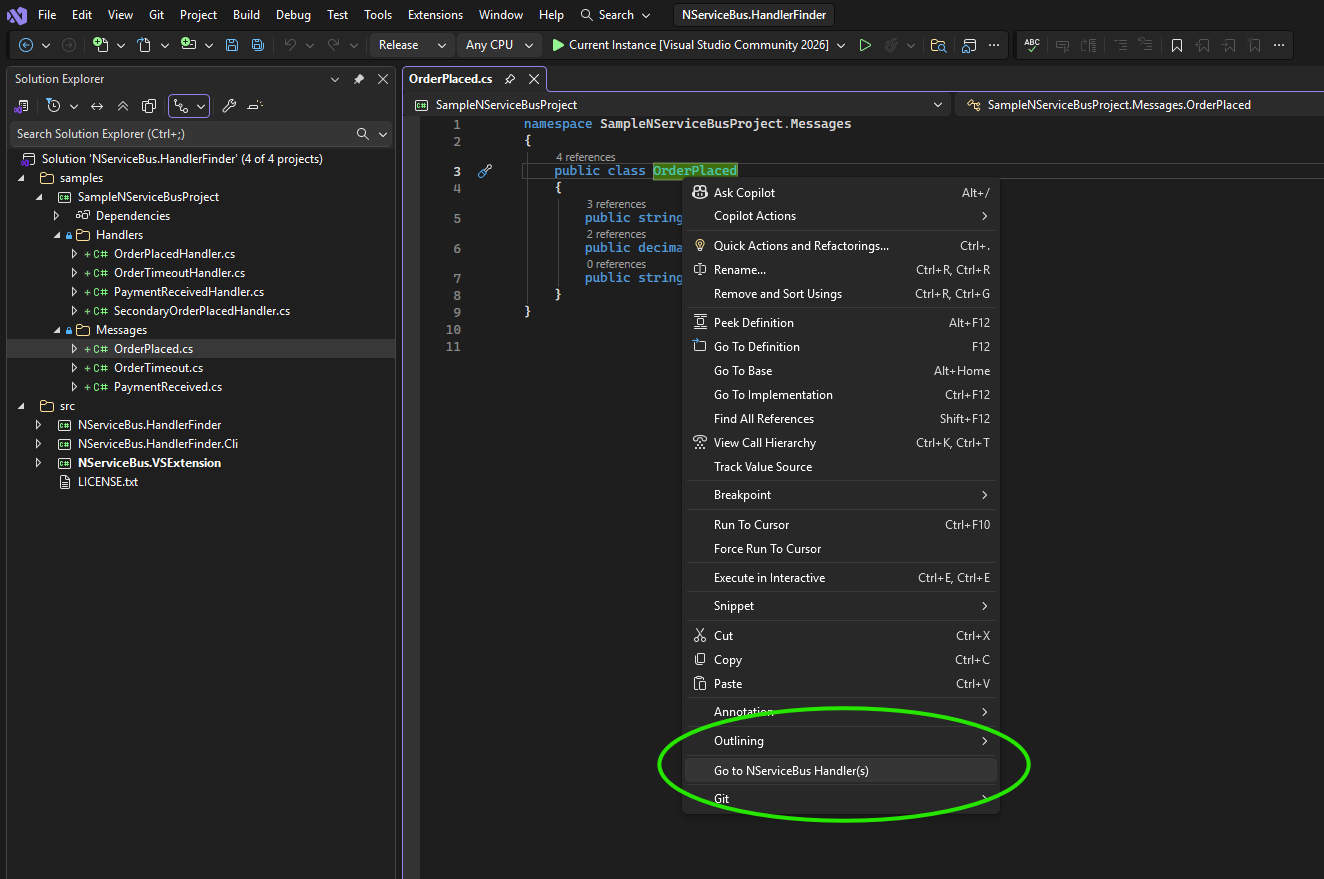This screenshot has width=1324, height=879.
Task: Start debugging with Current Instance button
Action: [x=689, y=45]
